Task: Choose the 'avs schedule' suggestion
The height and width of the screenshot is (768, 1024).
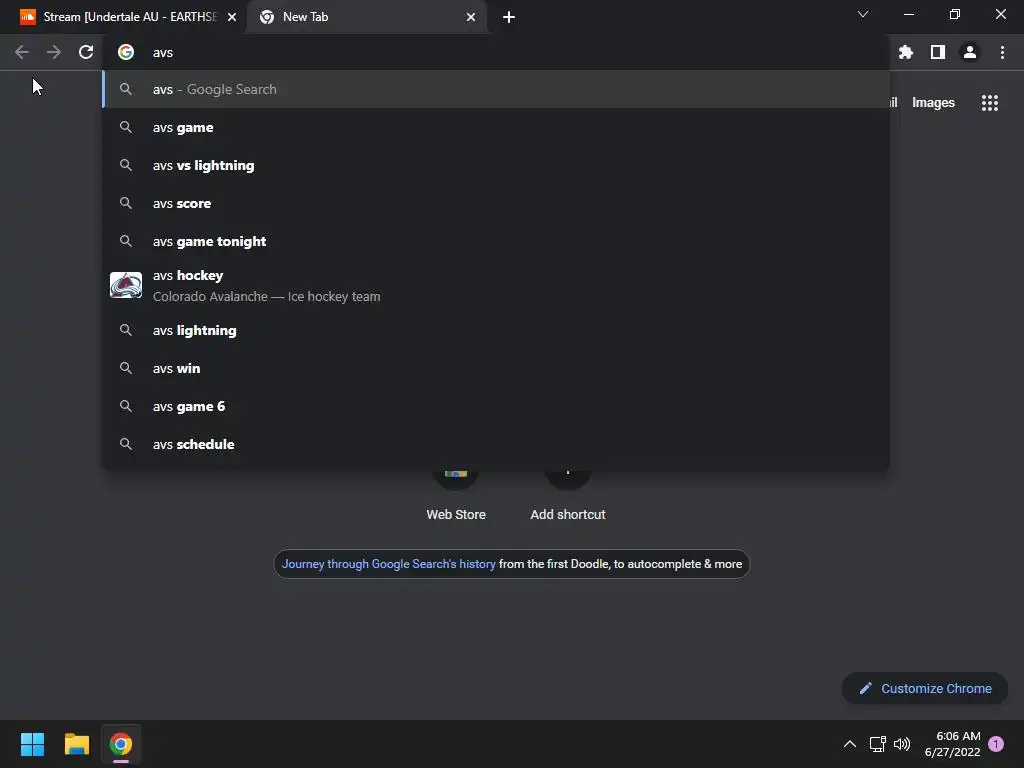Action: [x=496, y=444]
